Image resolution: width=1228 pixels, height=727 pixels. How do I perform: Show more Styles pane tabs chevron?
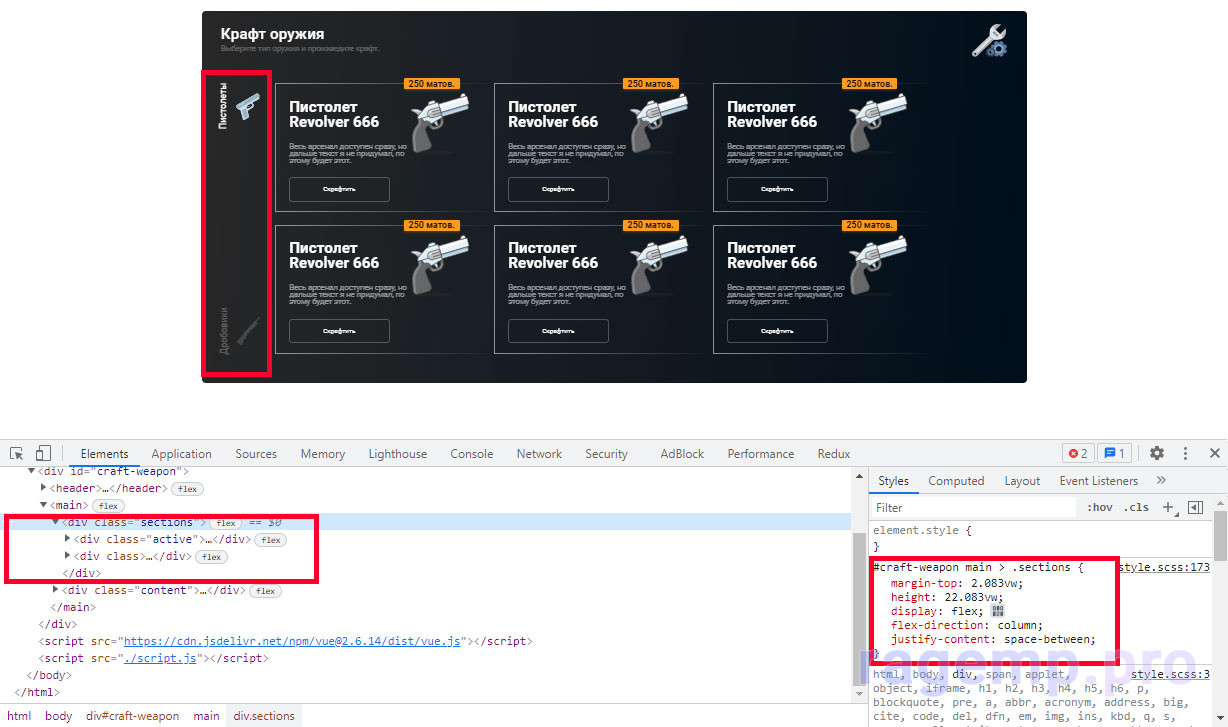pyautogui.click(x=1161, y=481)
